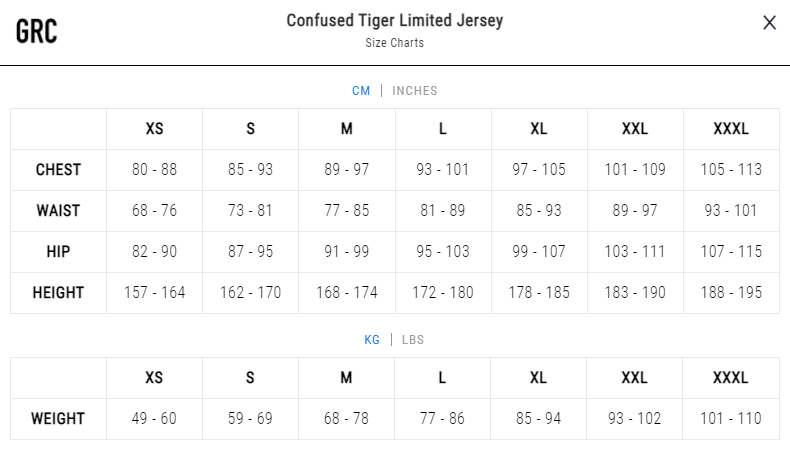Screen dimensions: 790x449
Task: Click the GRC logo
Action: pos(36,31)
